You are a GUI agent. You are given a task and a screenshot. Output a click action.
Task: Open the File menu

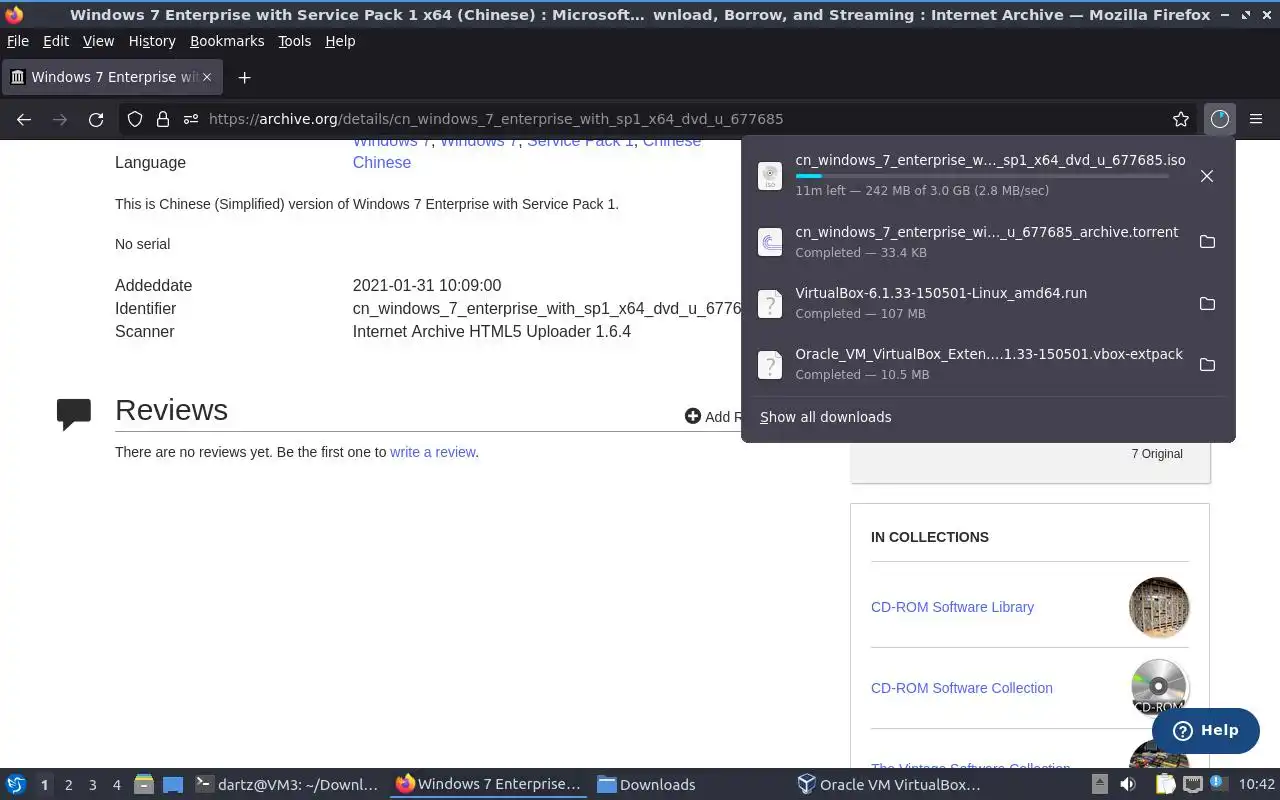[x=18, y=41]
